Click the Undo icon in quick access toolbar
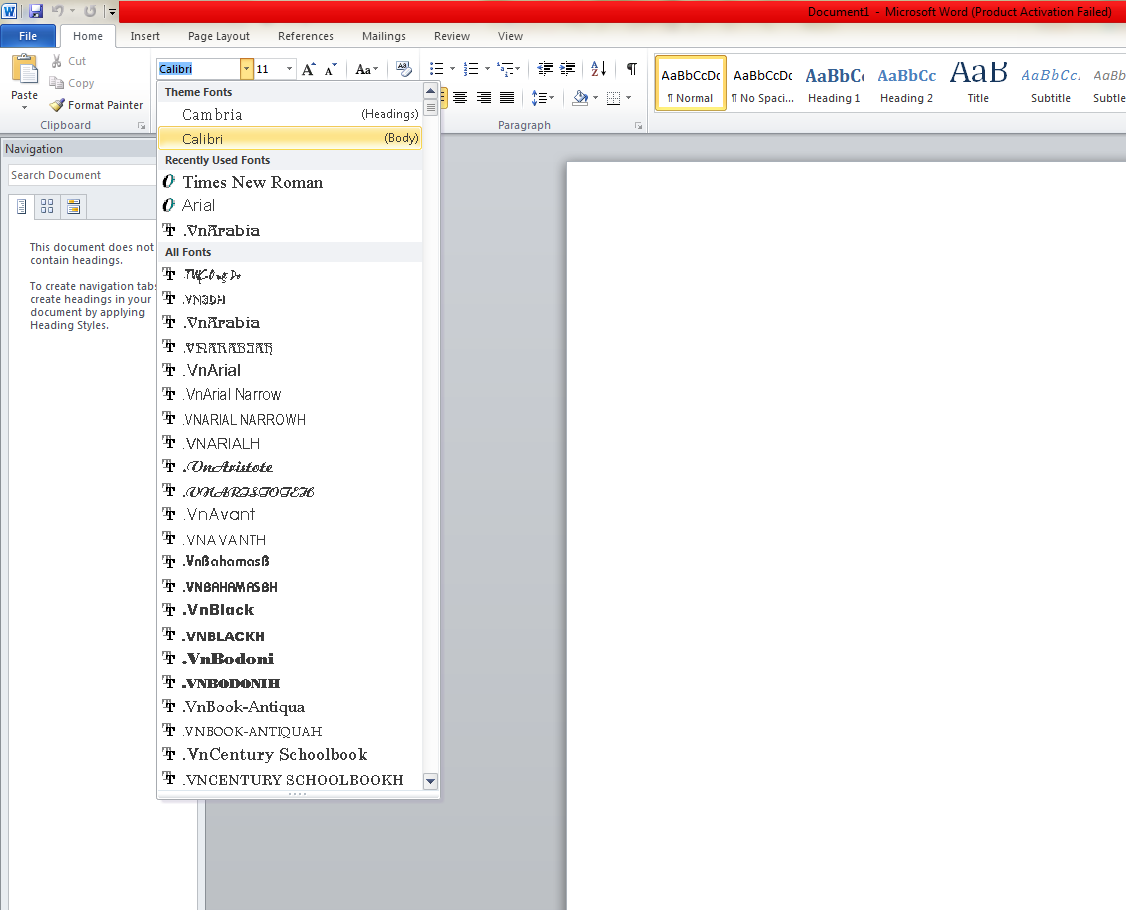1126x910 pixels. (57, 11)
